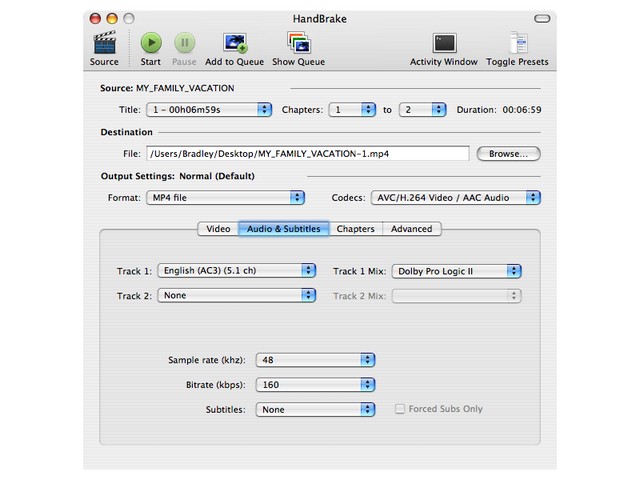Open the Codecs dropdown AVC/H.264 Video

[456, 198]
